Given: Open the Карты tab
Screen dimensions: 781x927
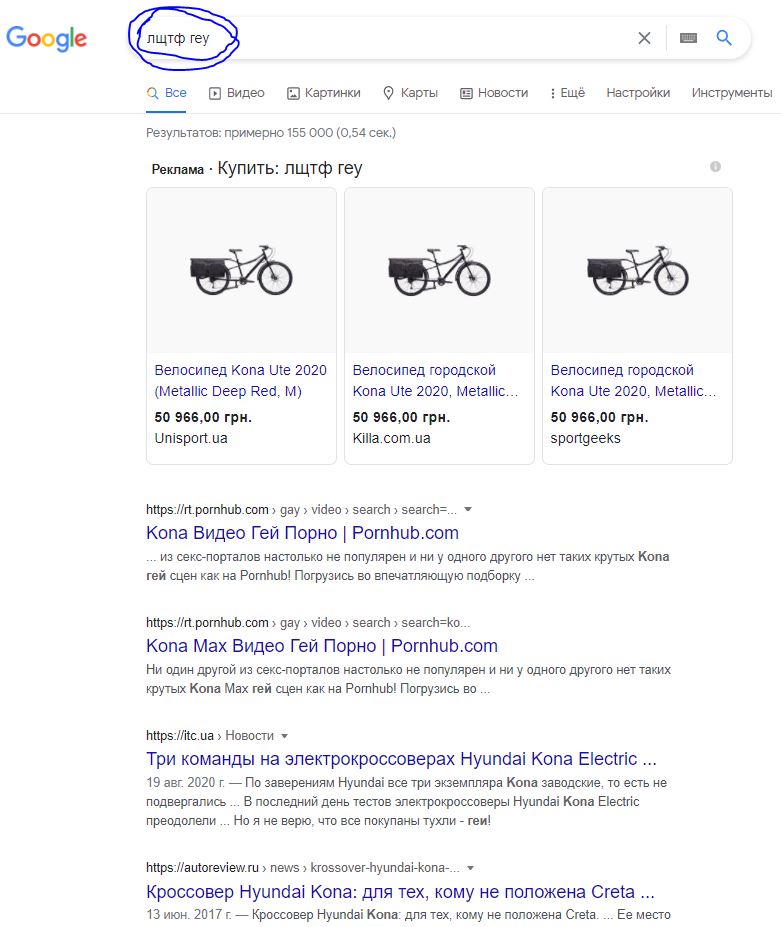Looking at the screenshot, I should (x=410, y=93).
